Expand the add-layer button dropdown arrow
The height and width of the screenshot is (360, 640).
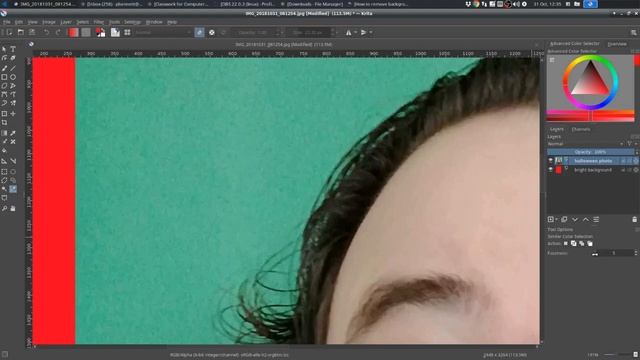coord(556,220)
